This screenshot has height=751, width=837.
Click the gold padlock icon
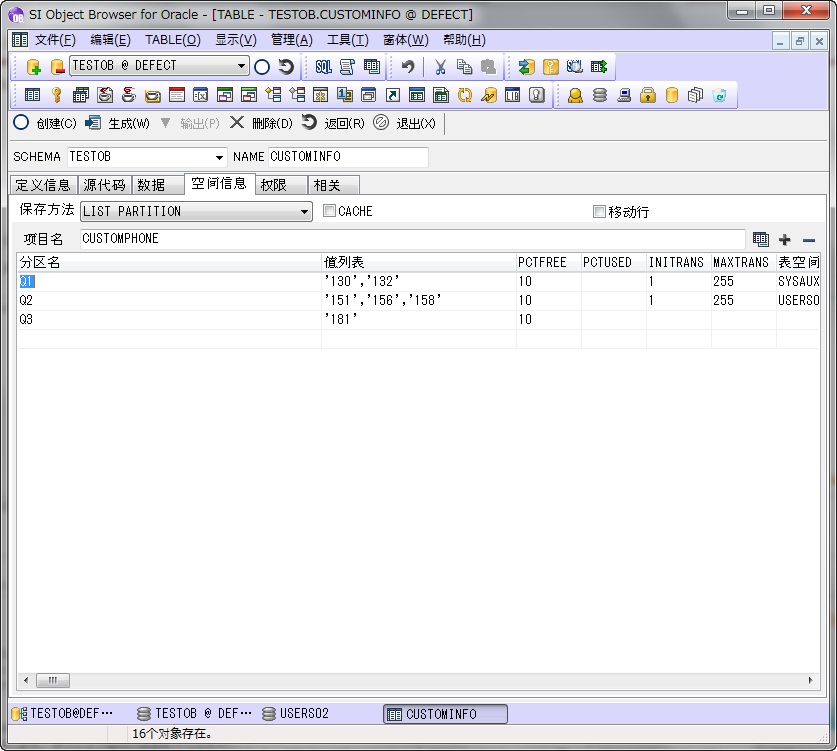[648, 95]
